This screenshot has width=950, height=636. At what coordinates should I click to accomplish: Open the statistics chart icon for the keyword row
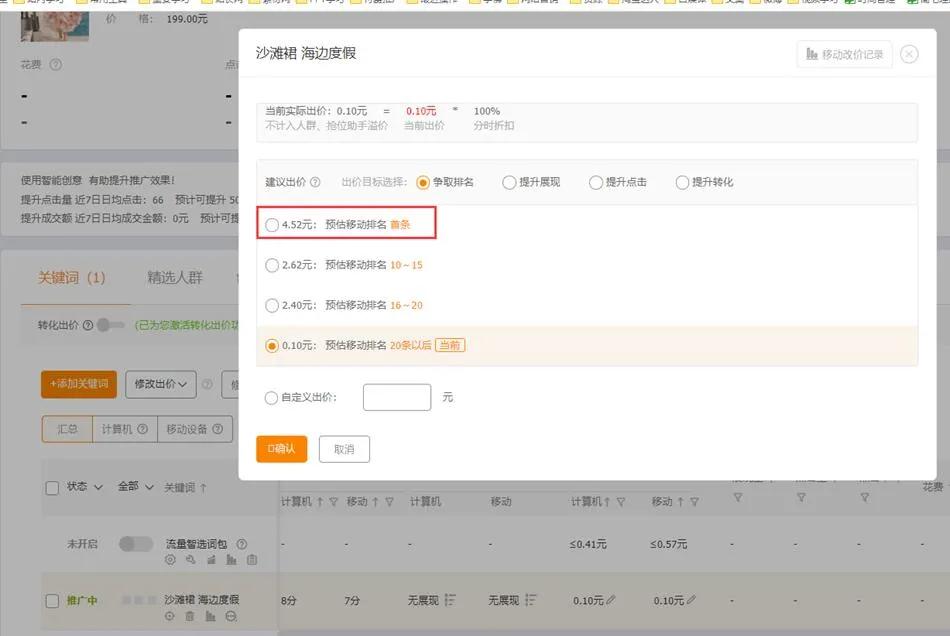pyautogui.click(x=211, y=615)
